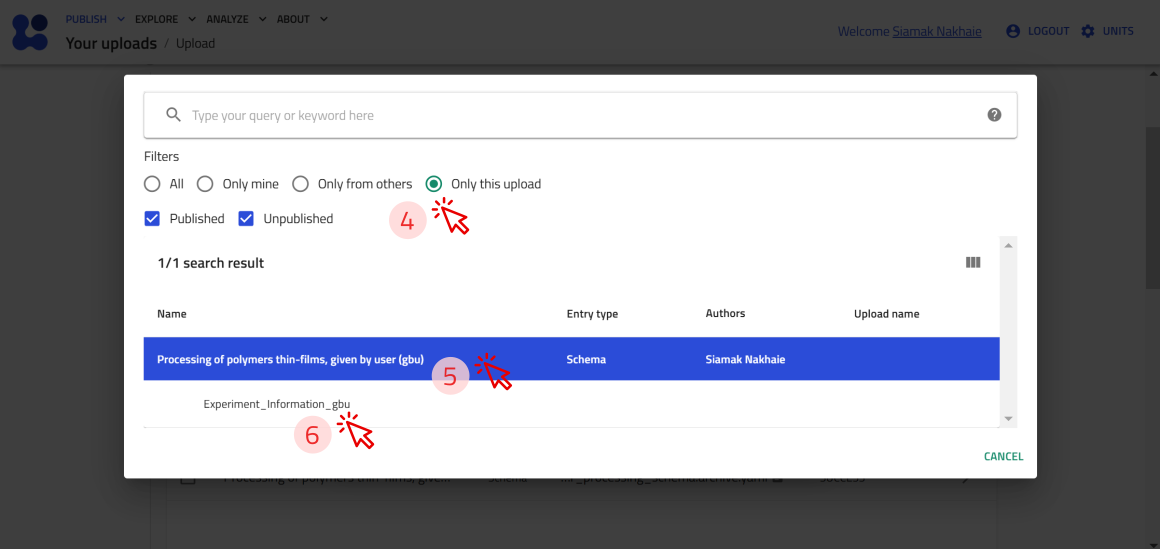Uncheck the Unpublished checkbox
The width and height of the screenshot is (1160, 549).
[246, 219]
